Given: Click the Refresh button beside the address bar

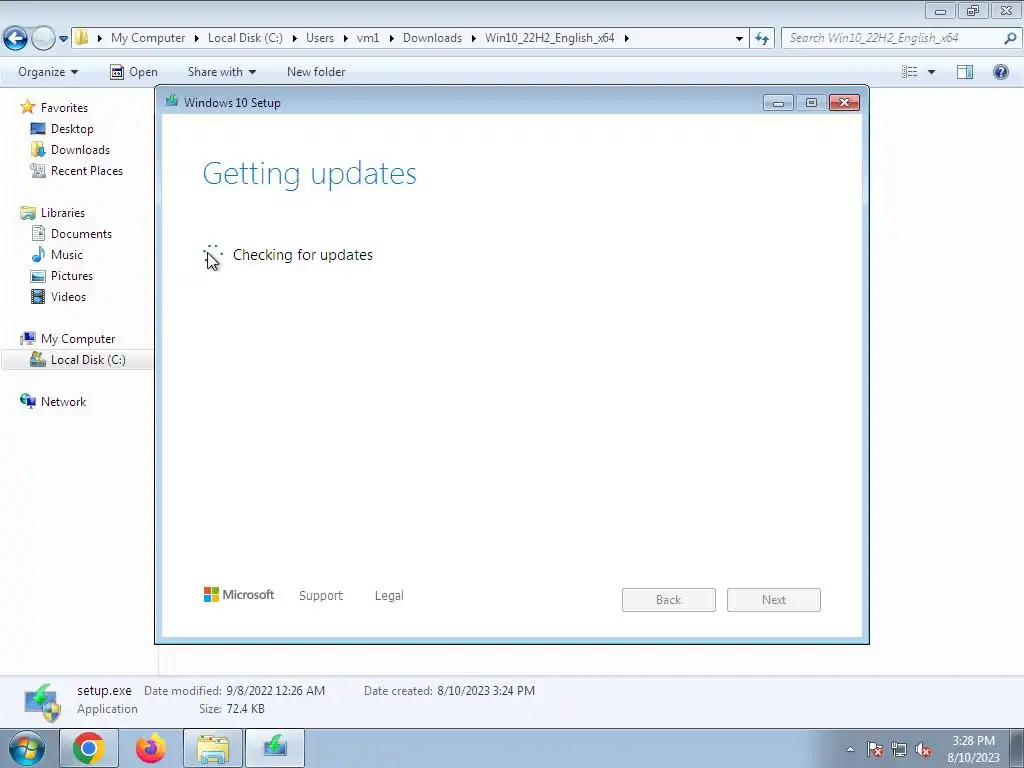Looking at the screenshot, I should [x=761, y=39].
